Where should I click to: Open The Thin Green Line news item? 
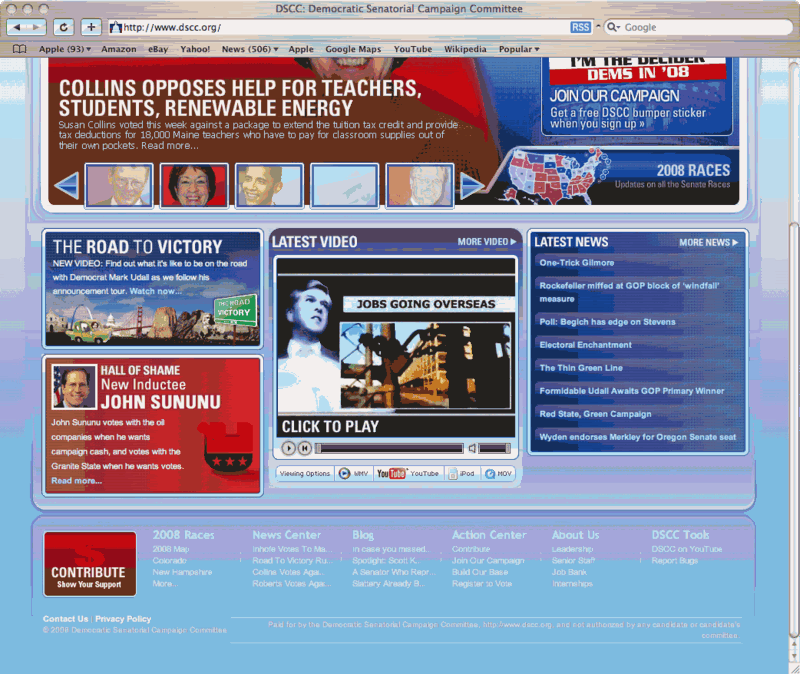click(581, 368)
